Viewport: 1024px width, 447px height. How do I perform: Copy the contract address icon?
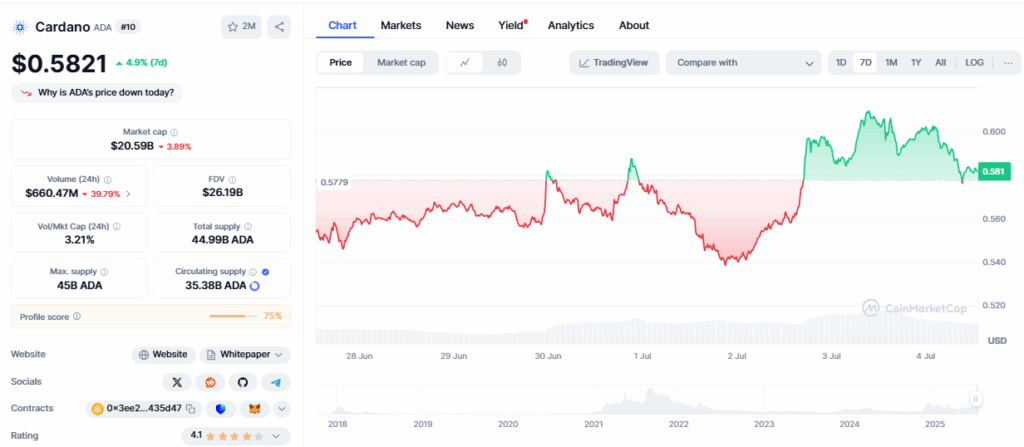coord(191,409)
